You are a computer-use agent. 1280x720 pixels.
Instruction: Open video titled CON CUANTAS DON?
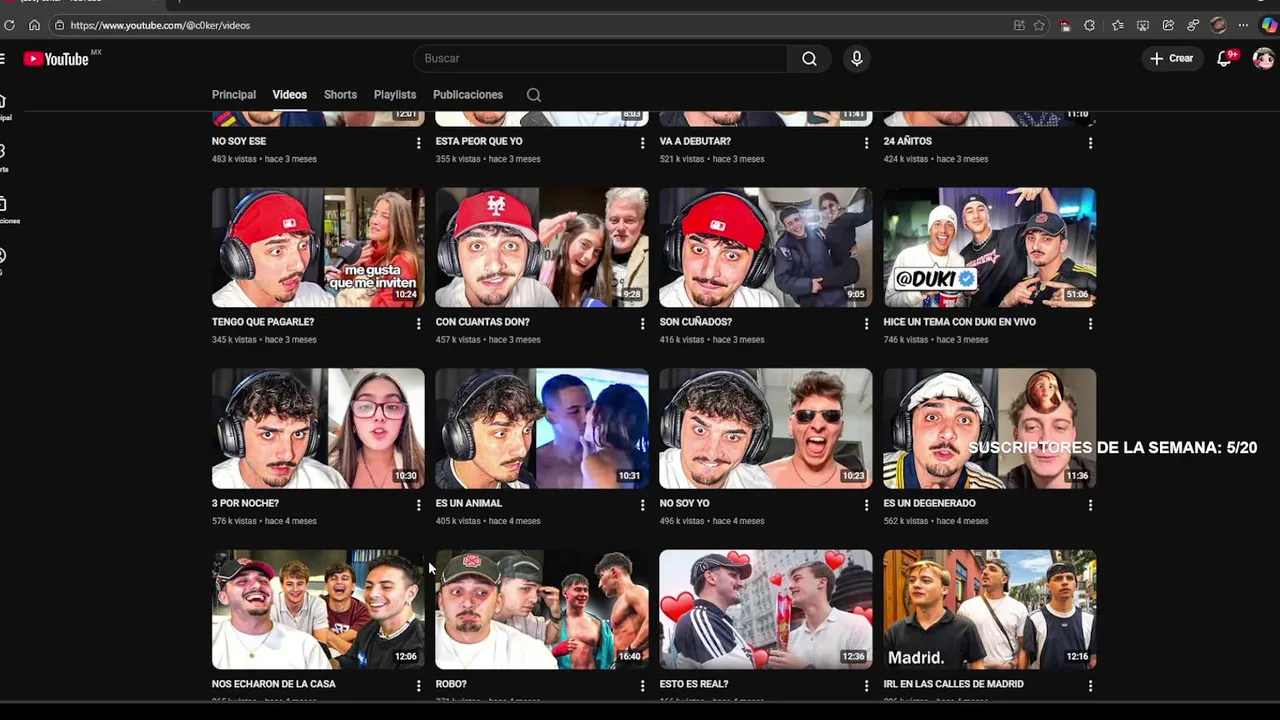483,322
